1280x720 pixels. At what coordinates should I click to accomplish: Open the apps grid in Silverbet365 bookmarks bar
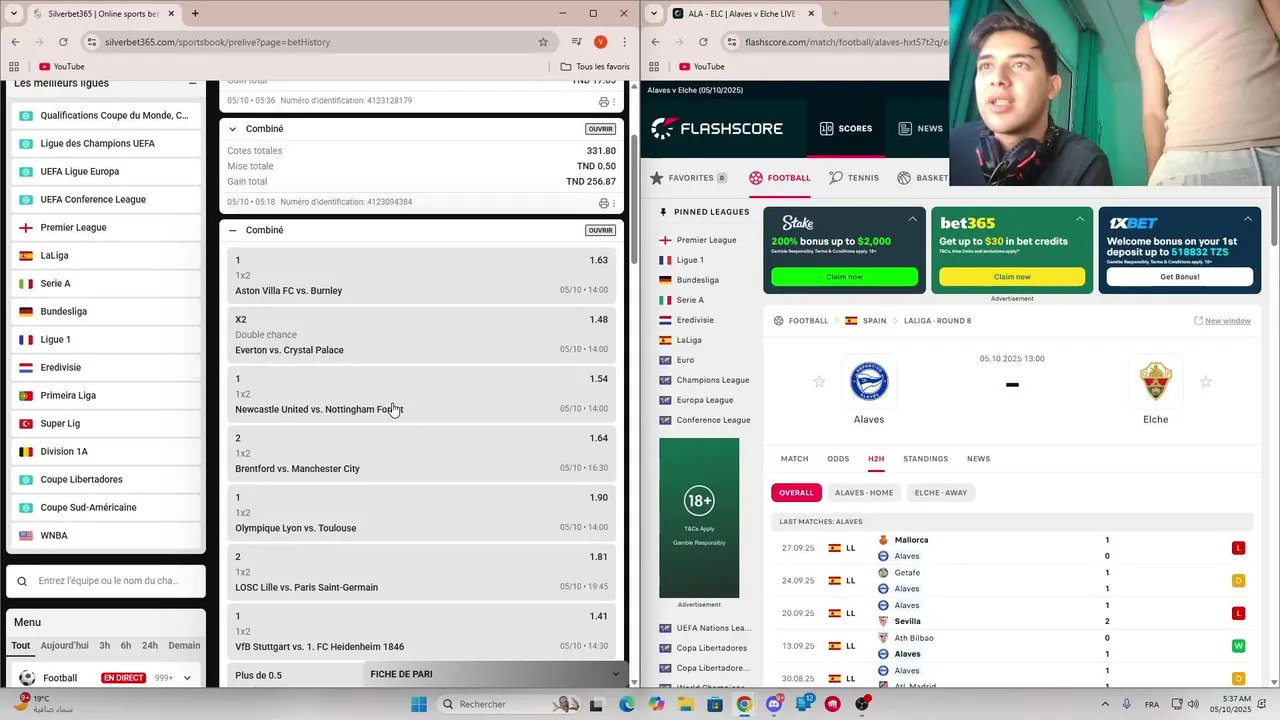click(x=14, y=67)
